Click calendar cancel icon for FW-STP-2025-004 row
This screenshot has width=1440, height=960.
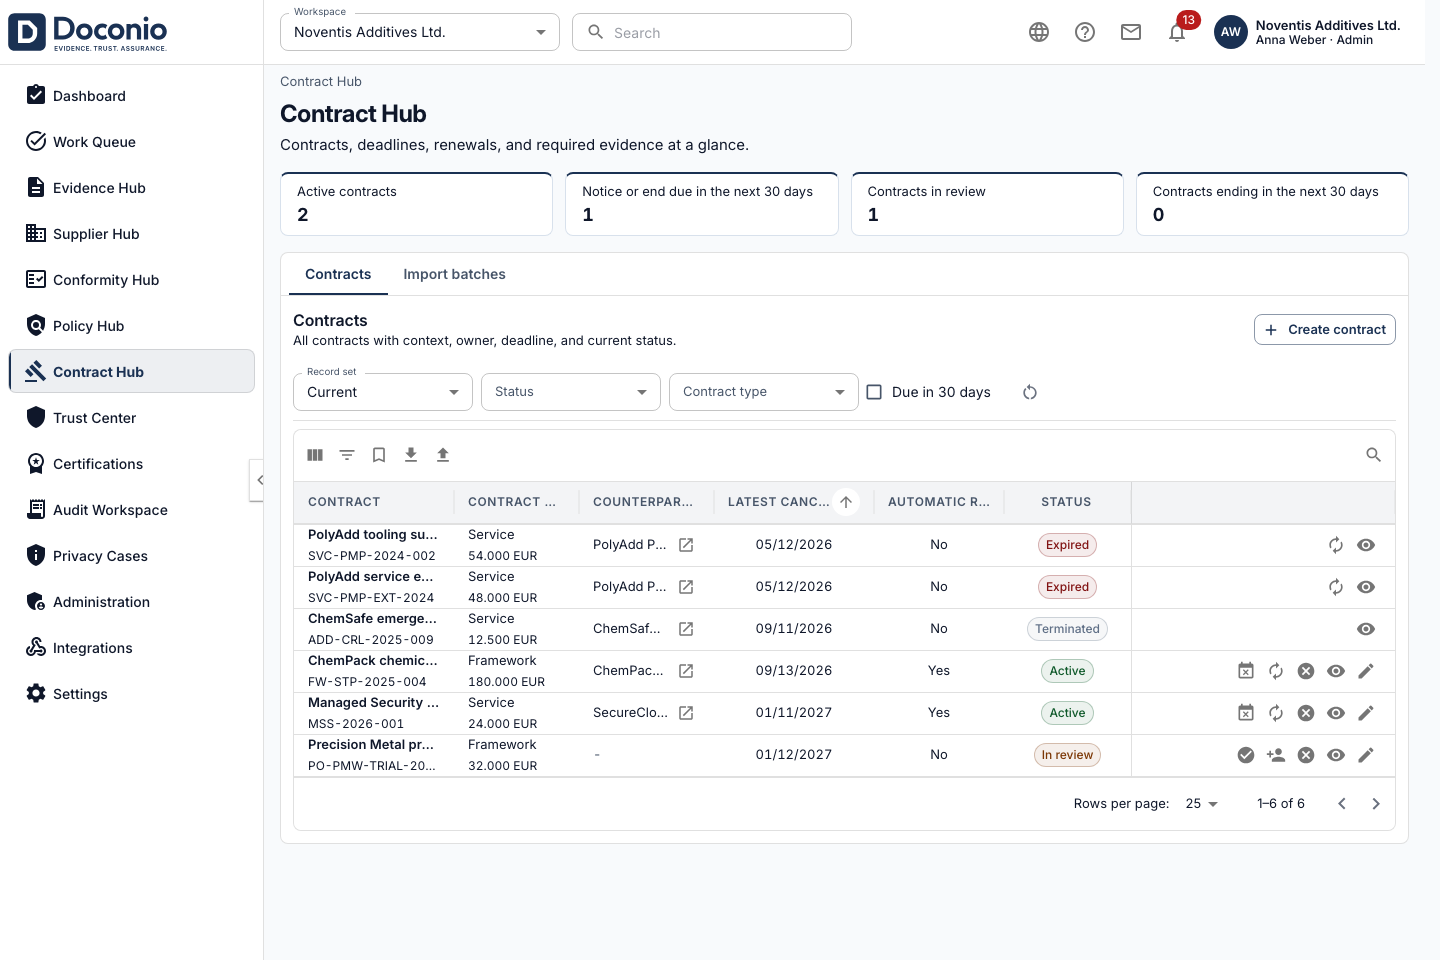coord(1246,671)
